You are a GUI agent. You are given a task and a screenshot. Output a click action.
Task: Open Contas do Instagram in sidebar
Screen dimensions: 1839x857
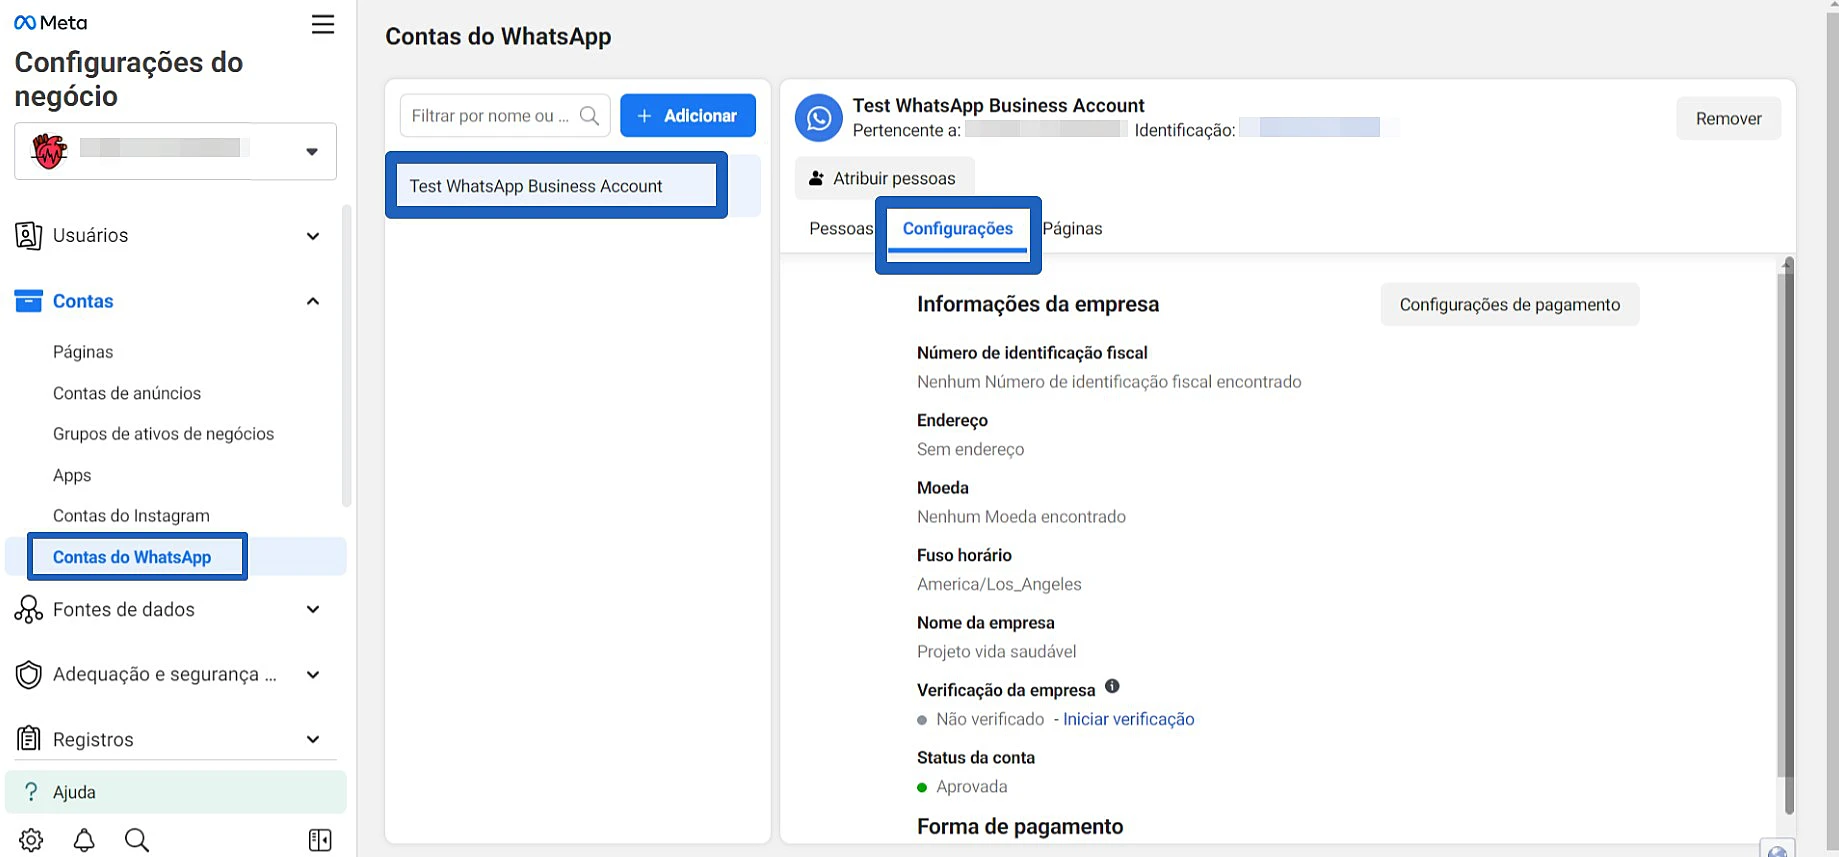[x=131, y=516]
